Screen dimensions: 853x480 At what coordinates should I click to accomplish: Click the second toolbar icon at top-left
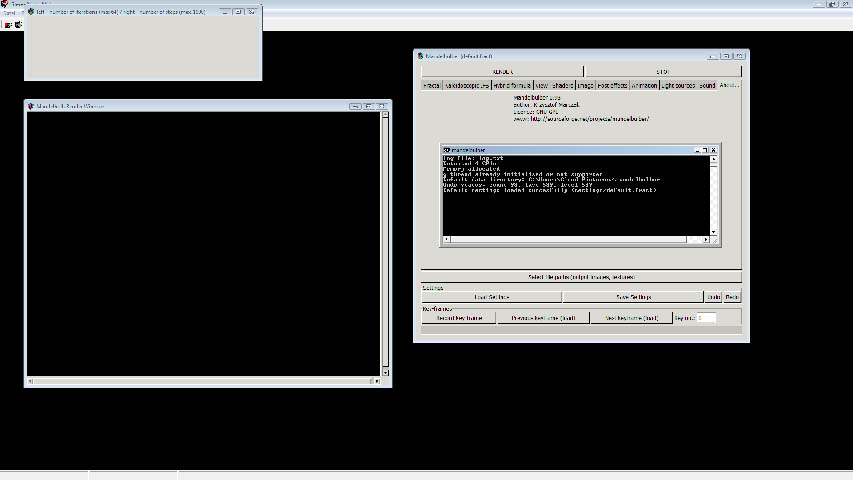tap(18, 24)
